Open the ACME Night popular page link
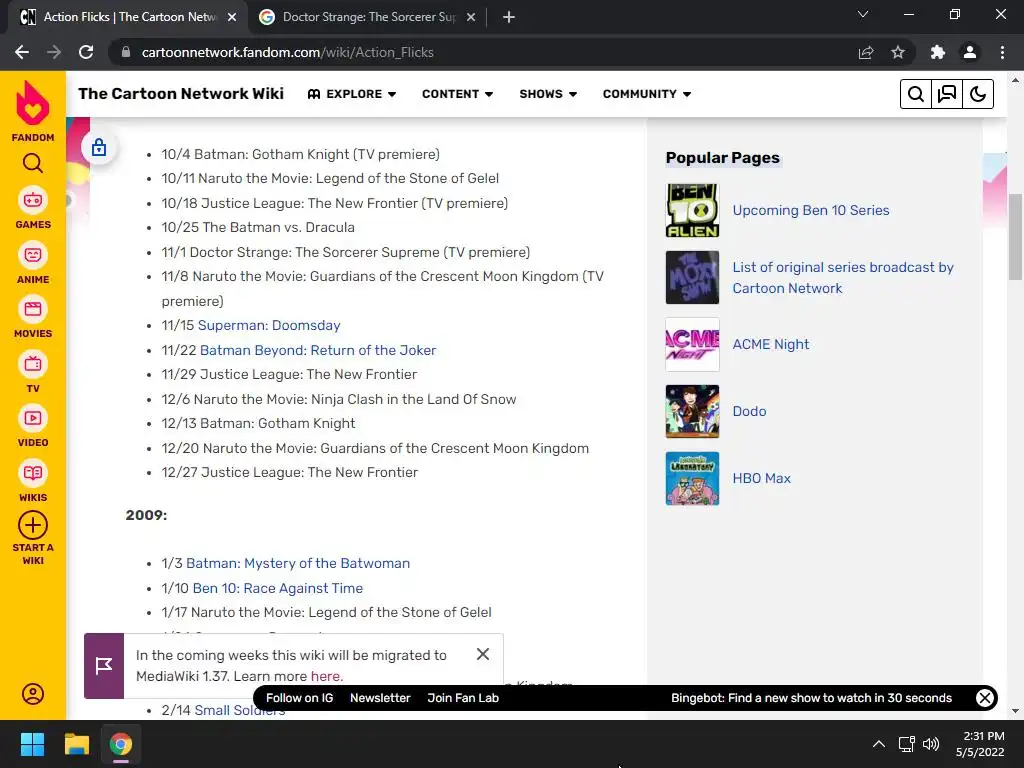The width and height of the screenshot is (1024, 768). 771,344
